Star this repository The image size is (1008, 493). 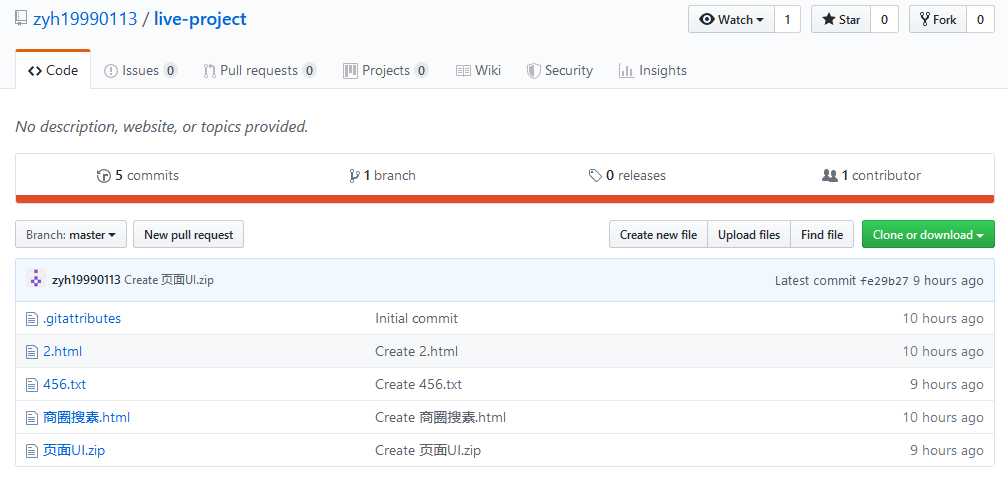pos(841,19)
